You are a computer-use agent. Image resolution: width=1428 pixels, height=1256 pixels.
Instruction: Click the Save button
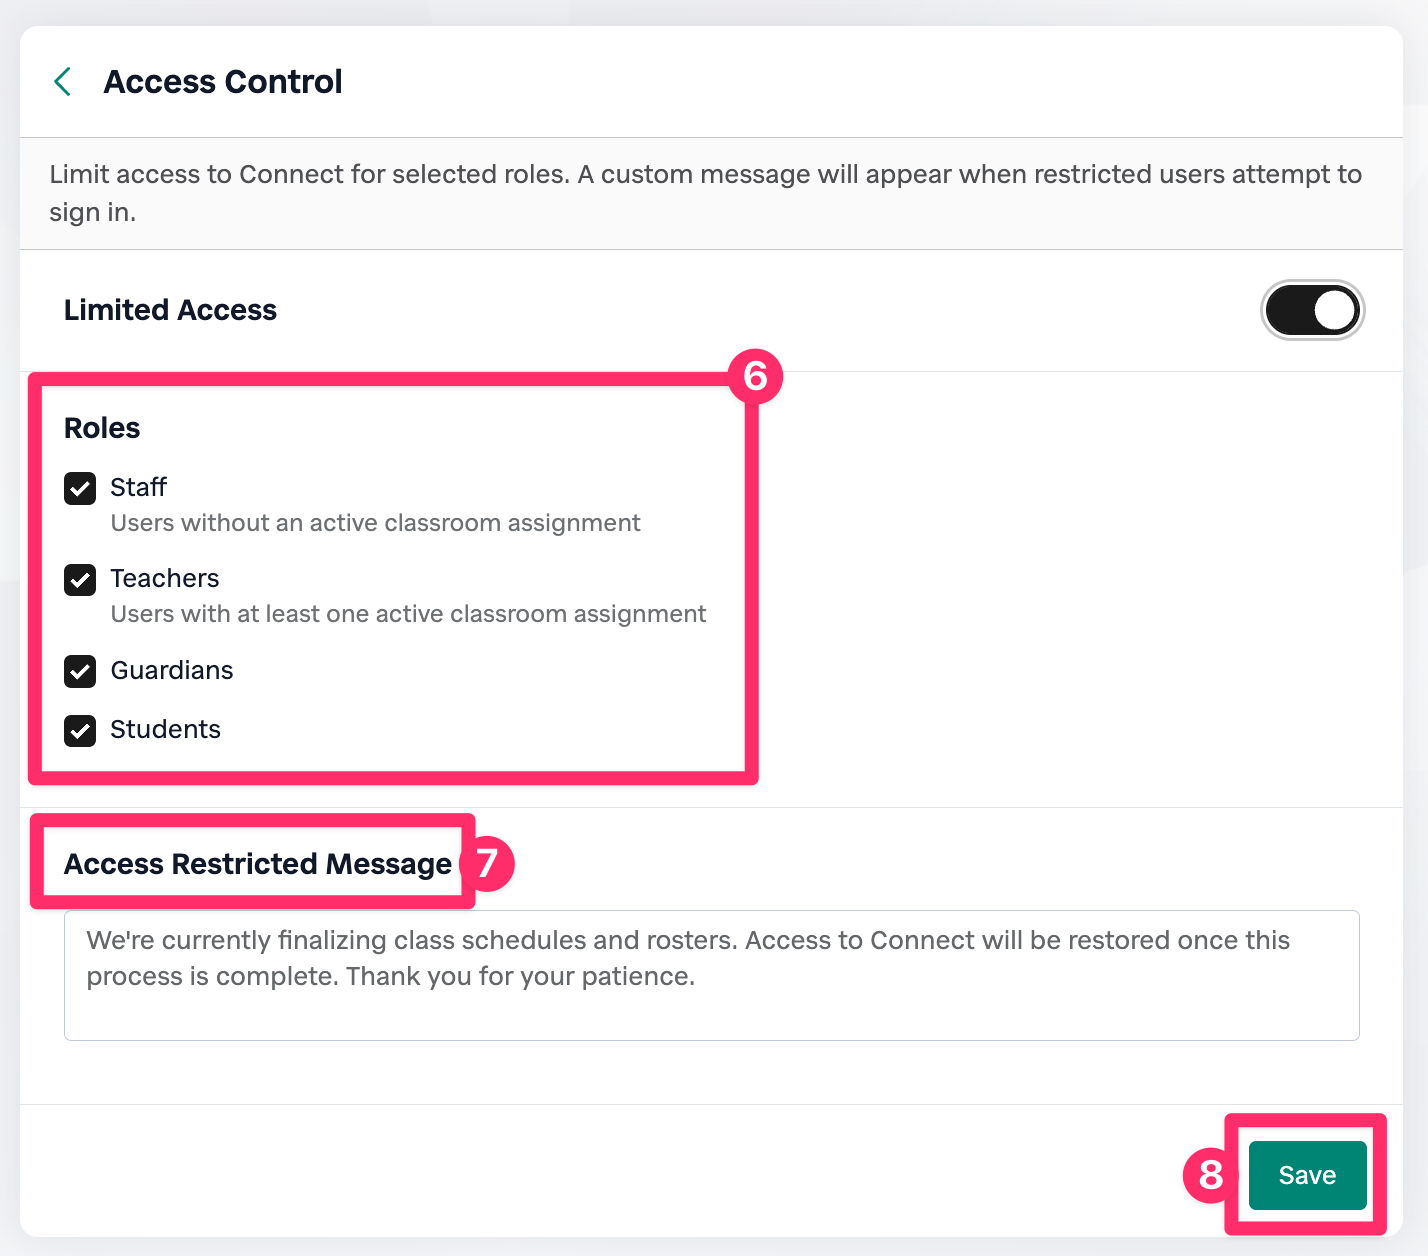pyautogui.click(x=1306, y=1175)
